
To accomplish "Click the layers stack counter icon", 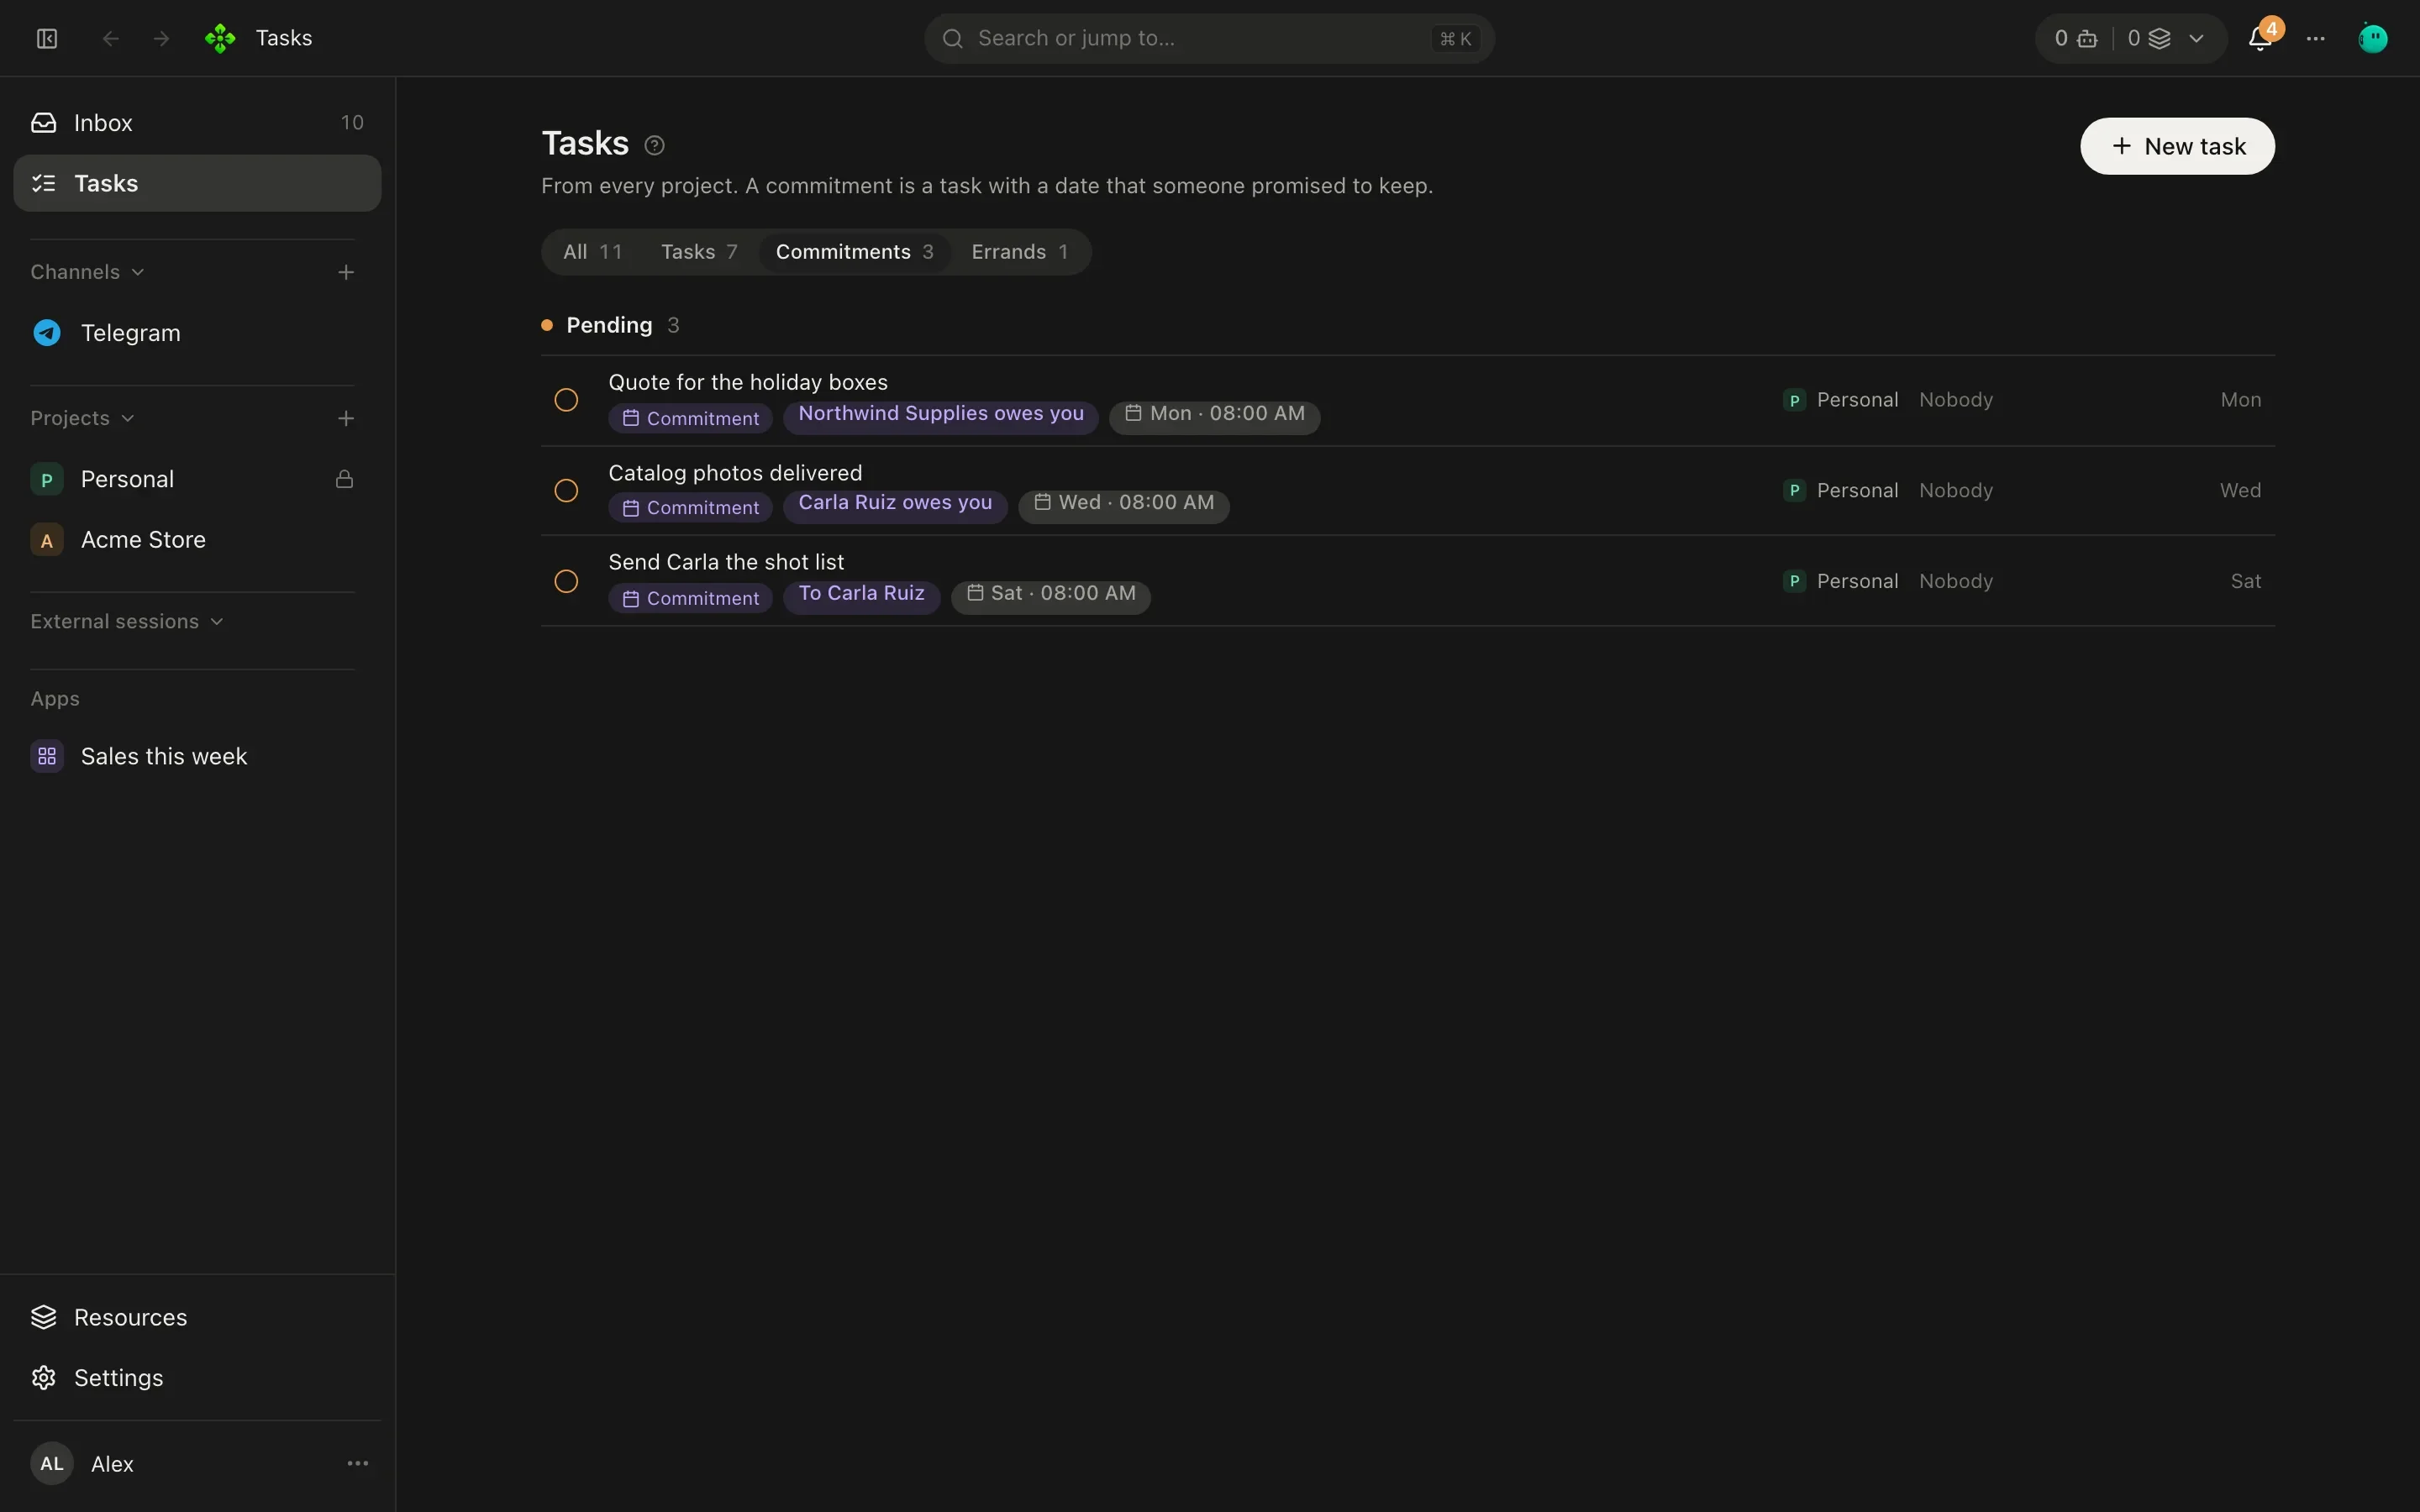I will tap(2159, 38).
